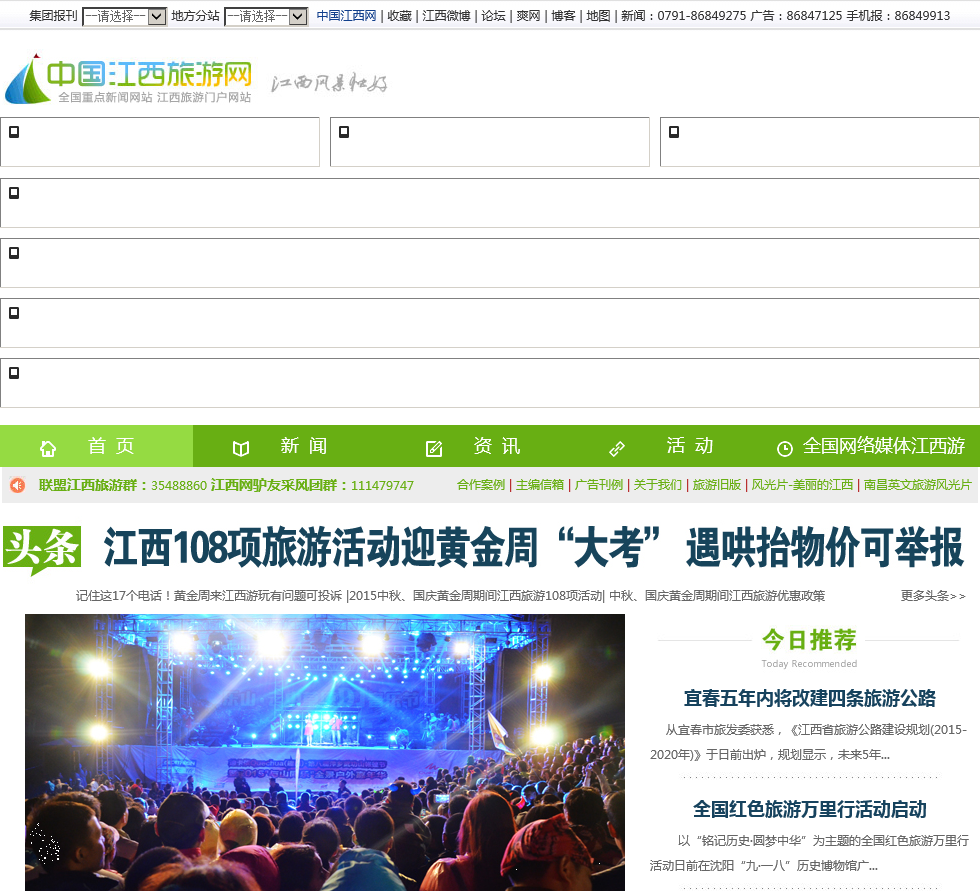Click 江西网驴友采风团群：111479747 text

pyautogui.click(x=312, y=485)
